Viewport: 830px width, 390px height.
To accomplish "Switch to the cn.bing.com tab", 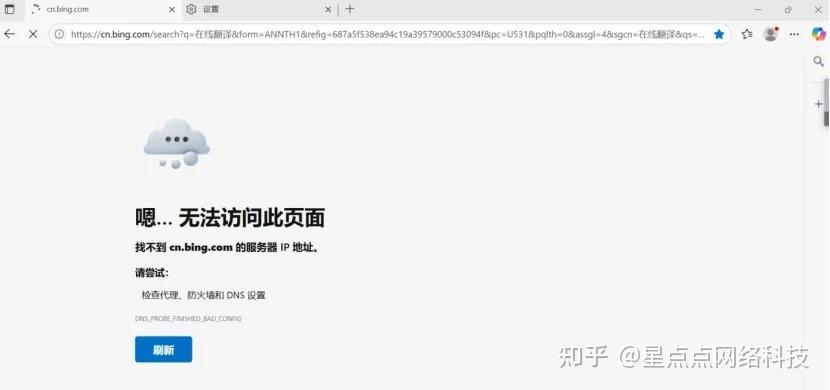I will click(103, 9).
